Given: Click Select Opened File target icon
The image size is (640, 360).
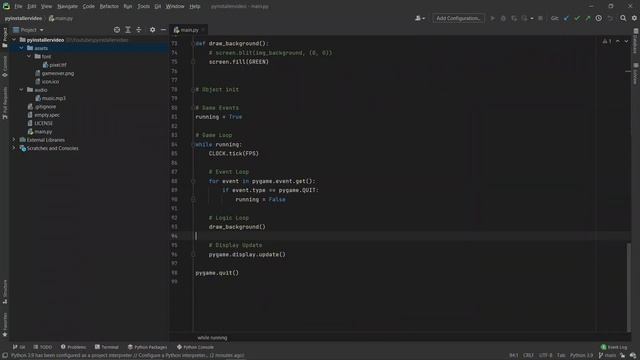Looking at the screenshot, I should (x=117, y=30).
